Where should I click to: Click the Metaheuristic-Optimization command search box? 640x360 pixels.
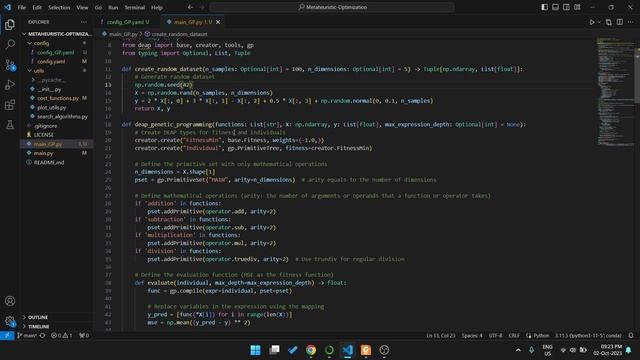tap(332, 7)
